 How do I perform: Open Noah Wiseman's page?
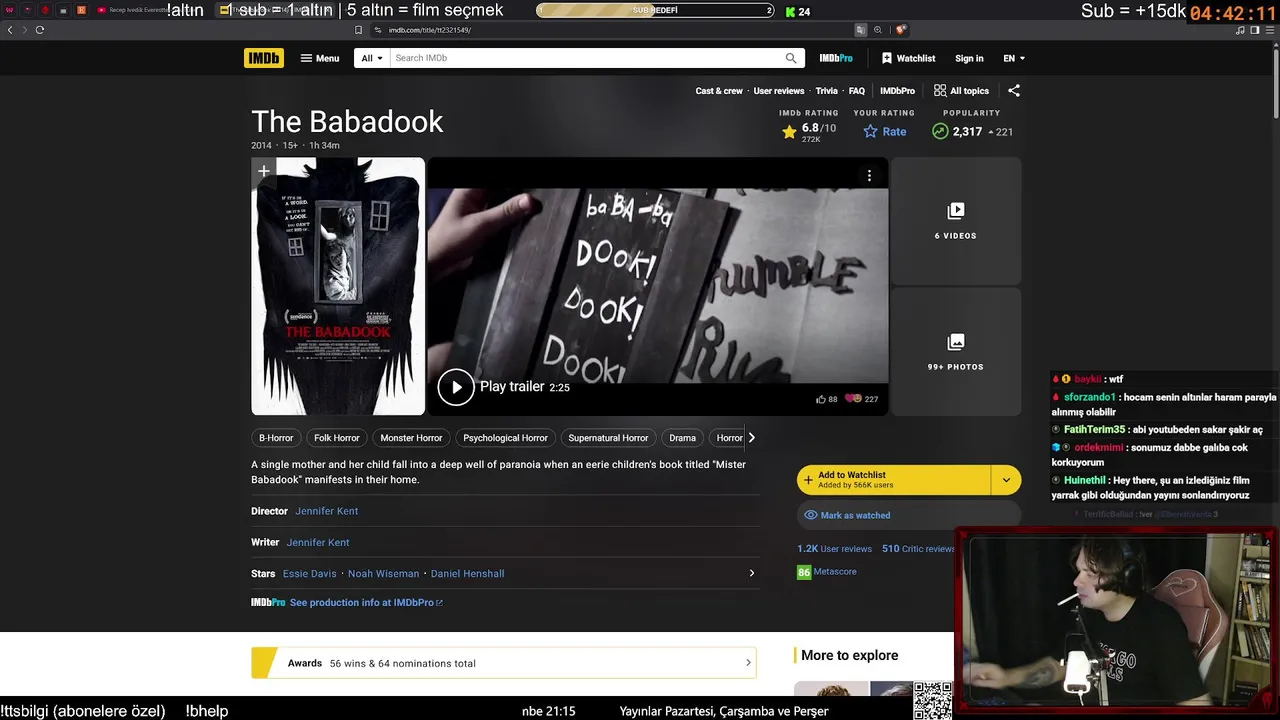point(384,574)
